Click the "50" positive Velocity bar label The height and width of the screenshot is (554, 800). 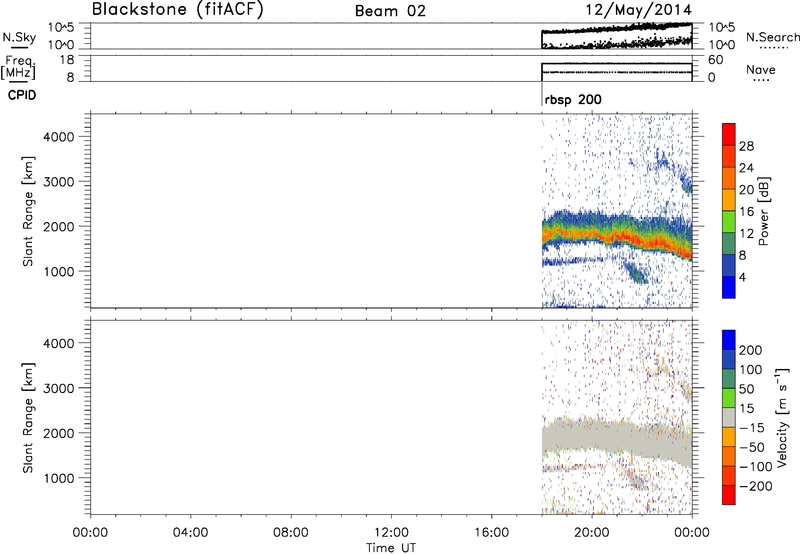click(x=746, y=389)
